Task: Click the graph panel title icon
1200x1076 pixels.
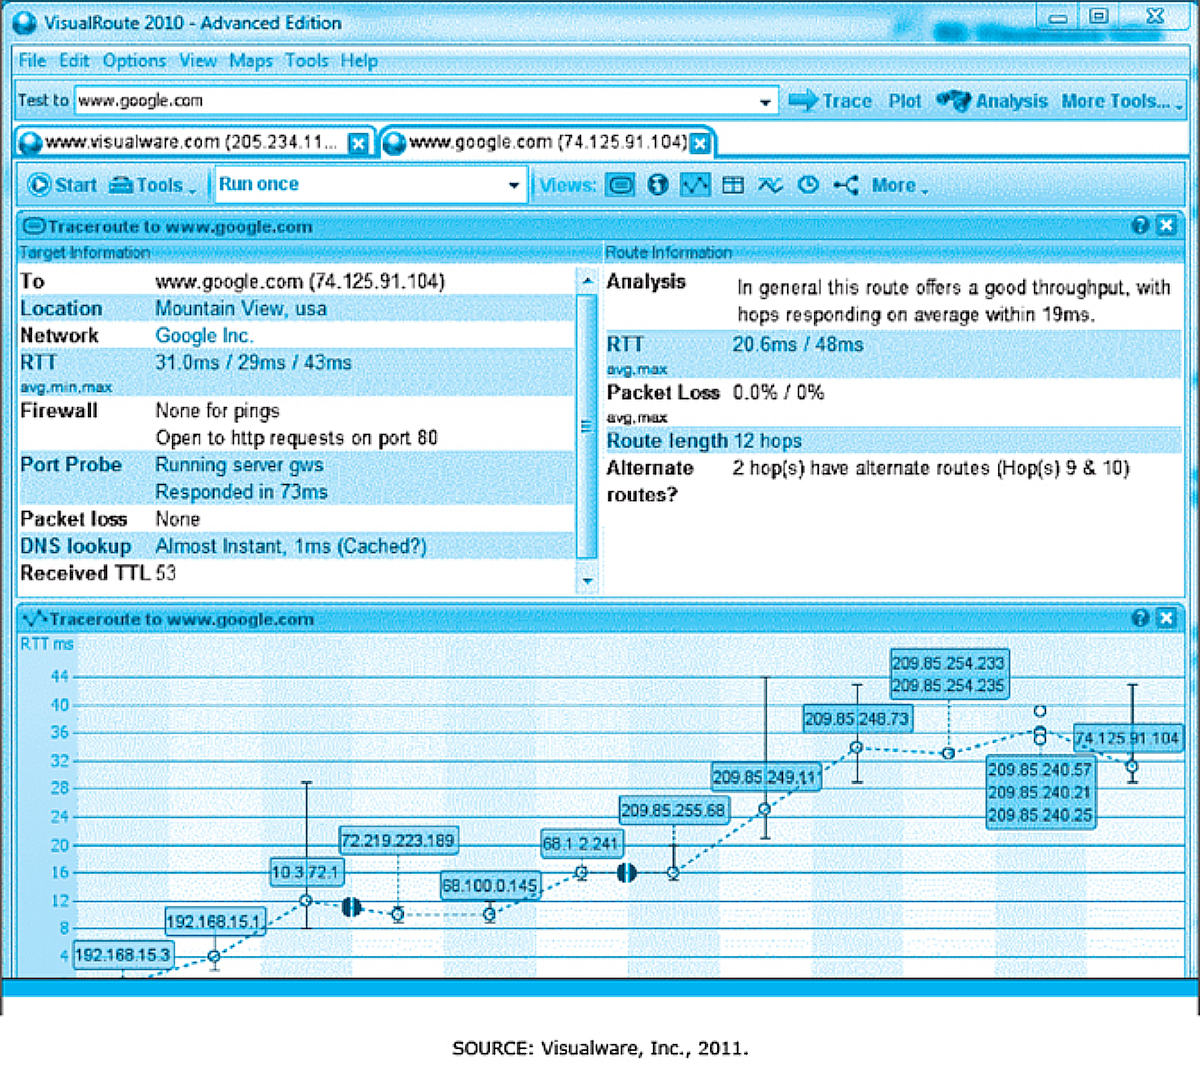Action: 35,619
